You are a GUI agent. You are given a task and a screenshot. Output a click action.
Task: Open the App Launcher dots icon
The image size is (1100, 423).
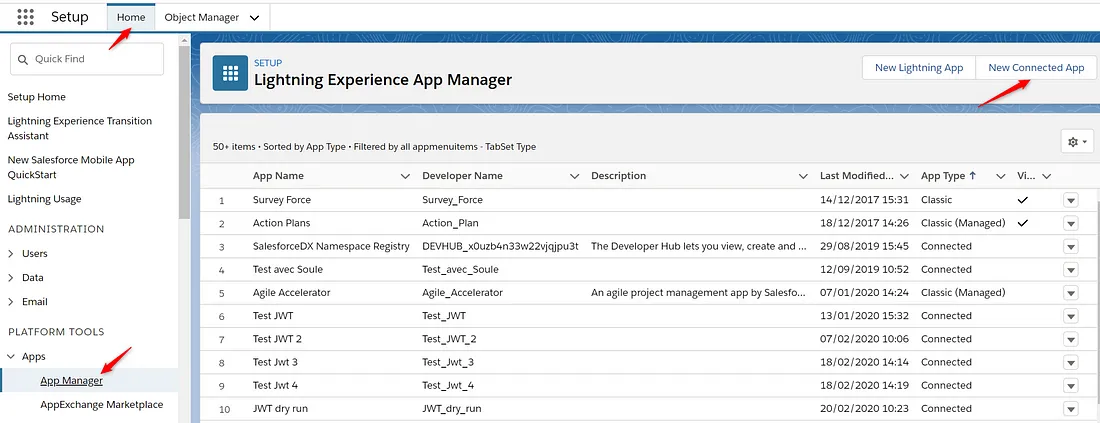[x=25, y=17]
